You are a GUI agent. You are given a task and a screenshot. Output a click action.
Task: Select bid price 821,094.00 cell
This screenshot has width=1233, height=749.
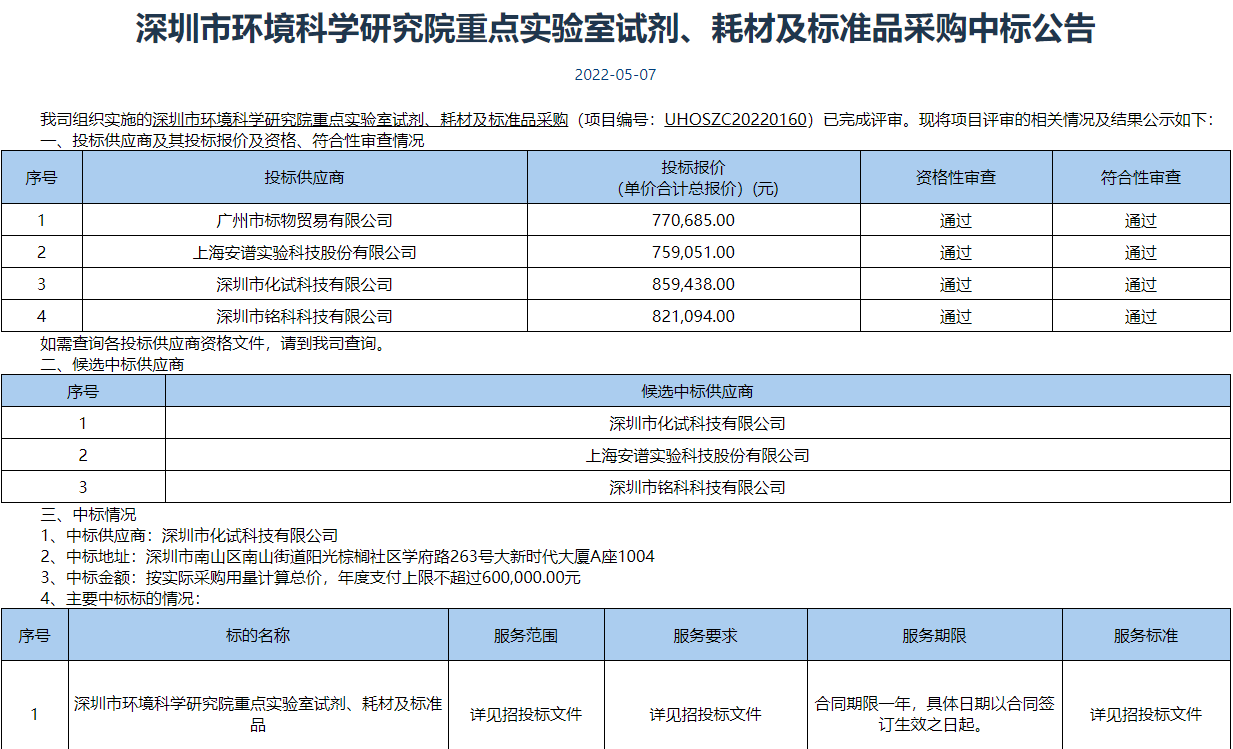pyautogui.click(x=693, y=316)
